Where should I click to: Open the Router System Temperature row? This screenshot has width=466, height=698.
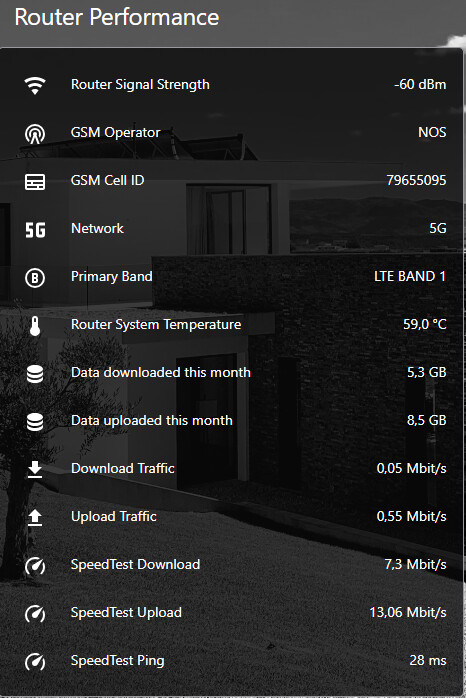[233, 325]
